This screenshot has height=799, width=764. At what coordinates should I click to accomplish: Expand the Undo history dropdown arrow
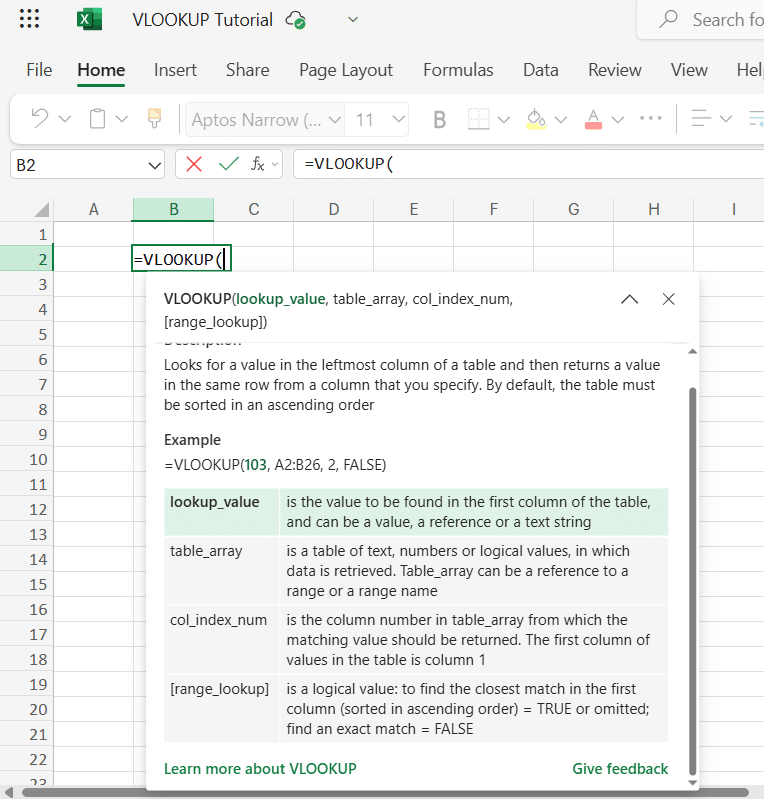(x=65, y=119)
